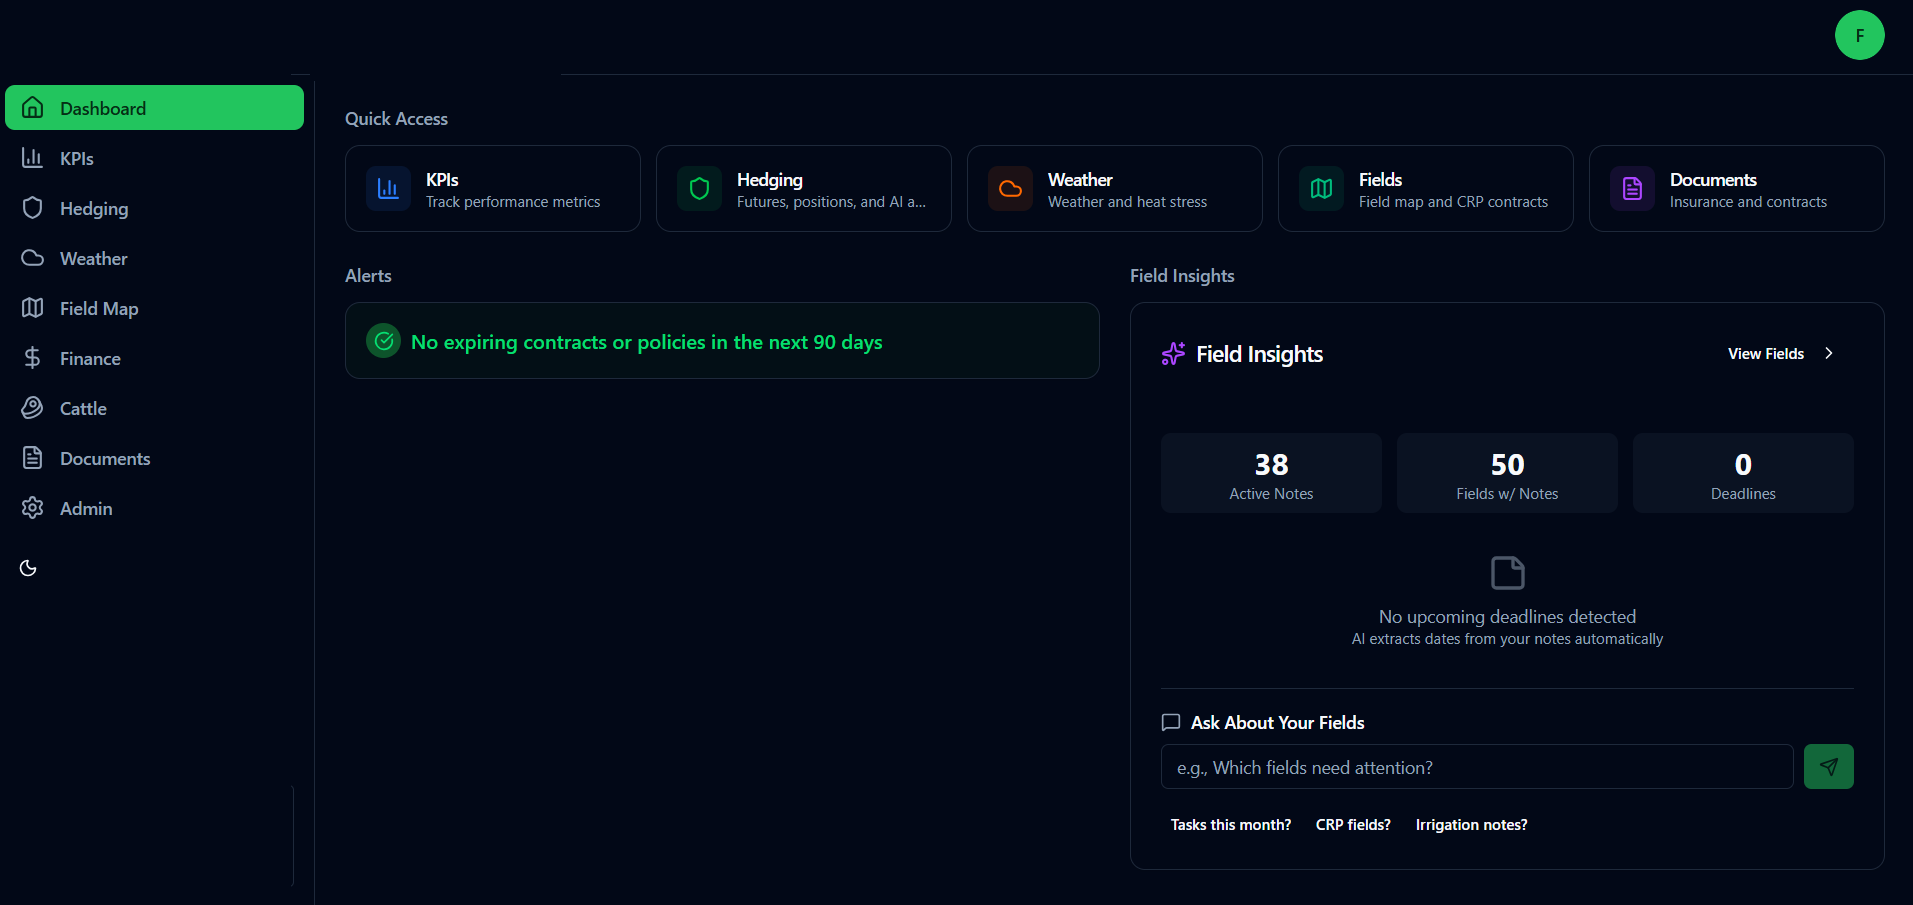Click the purple Documents icon in Quick Access
1913x905 pixels.
(1632, 188)
